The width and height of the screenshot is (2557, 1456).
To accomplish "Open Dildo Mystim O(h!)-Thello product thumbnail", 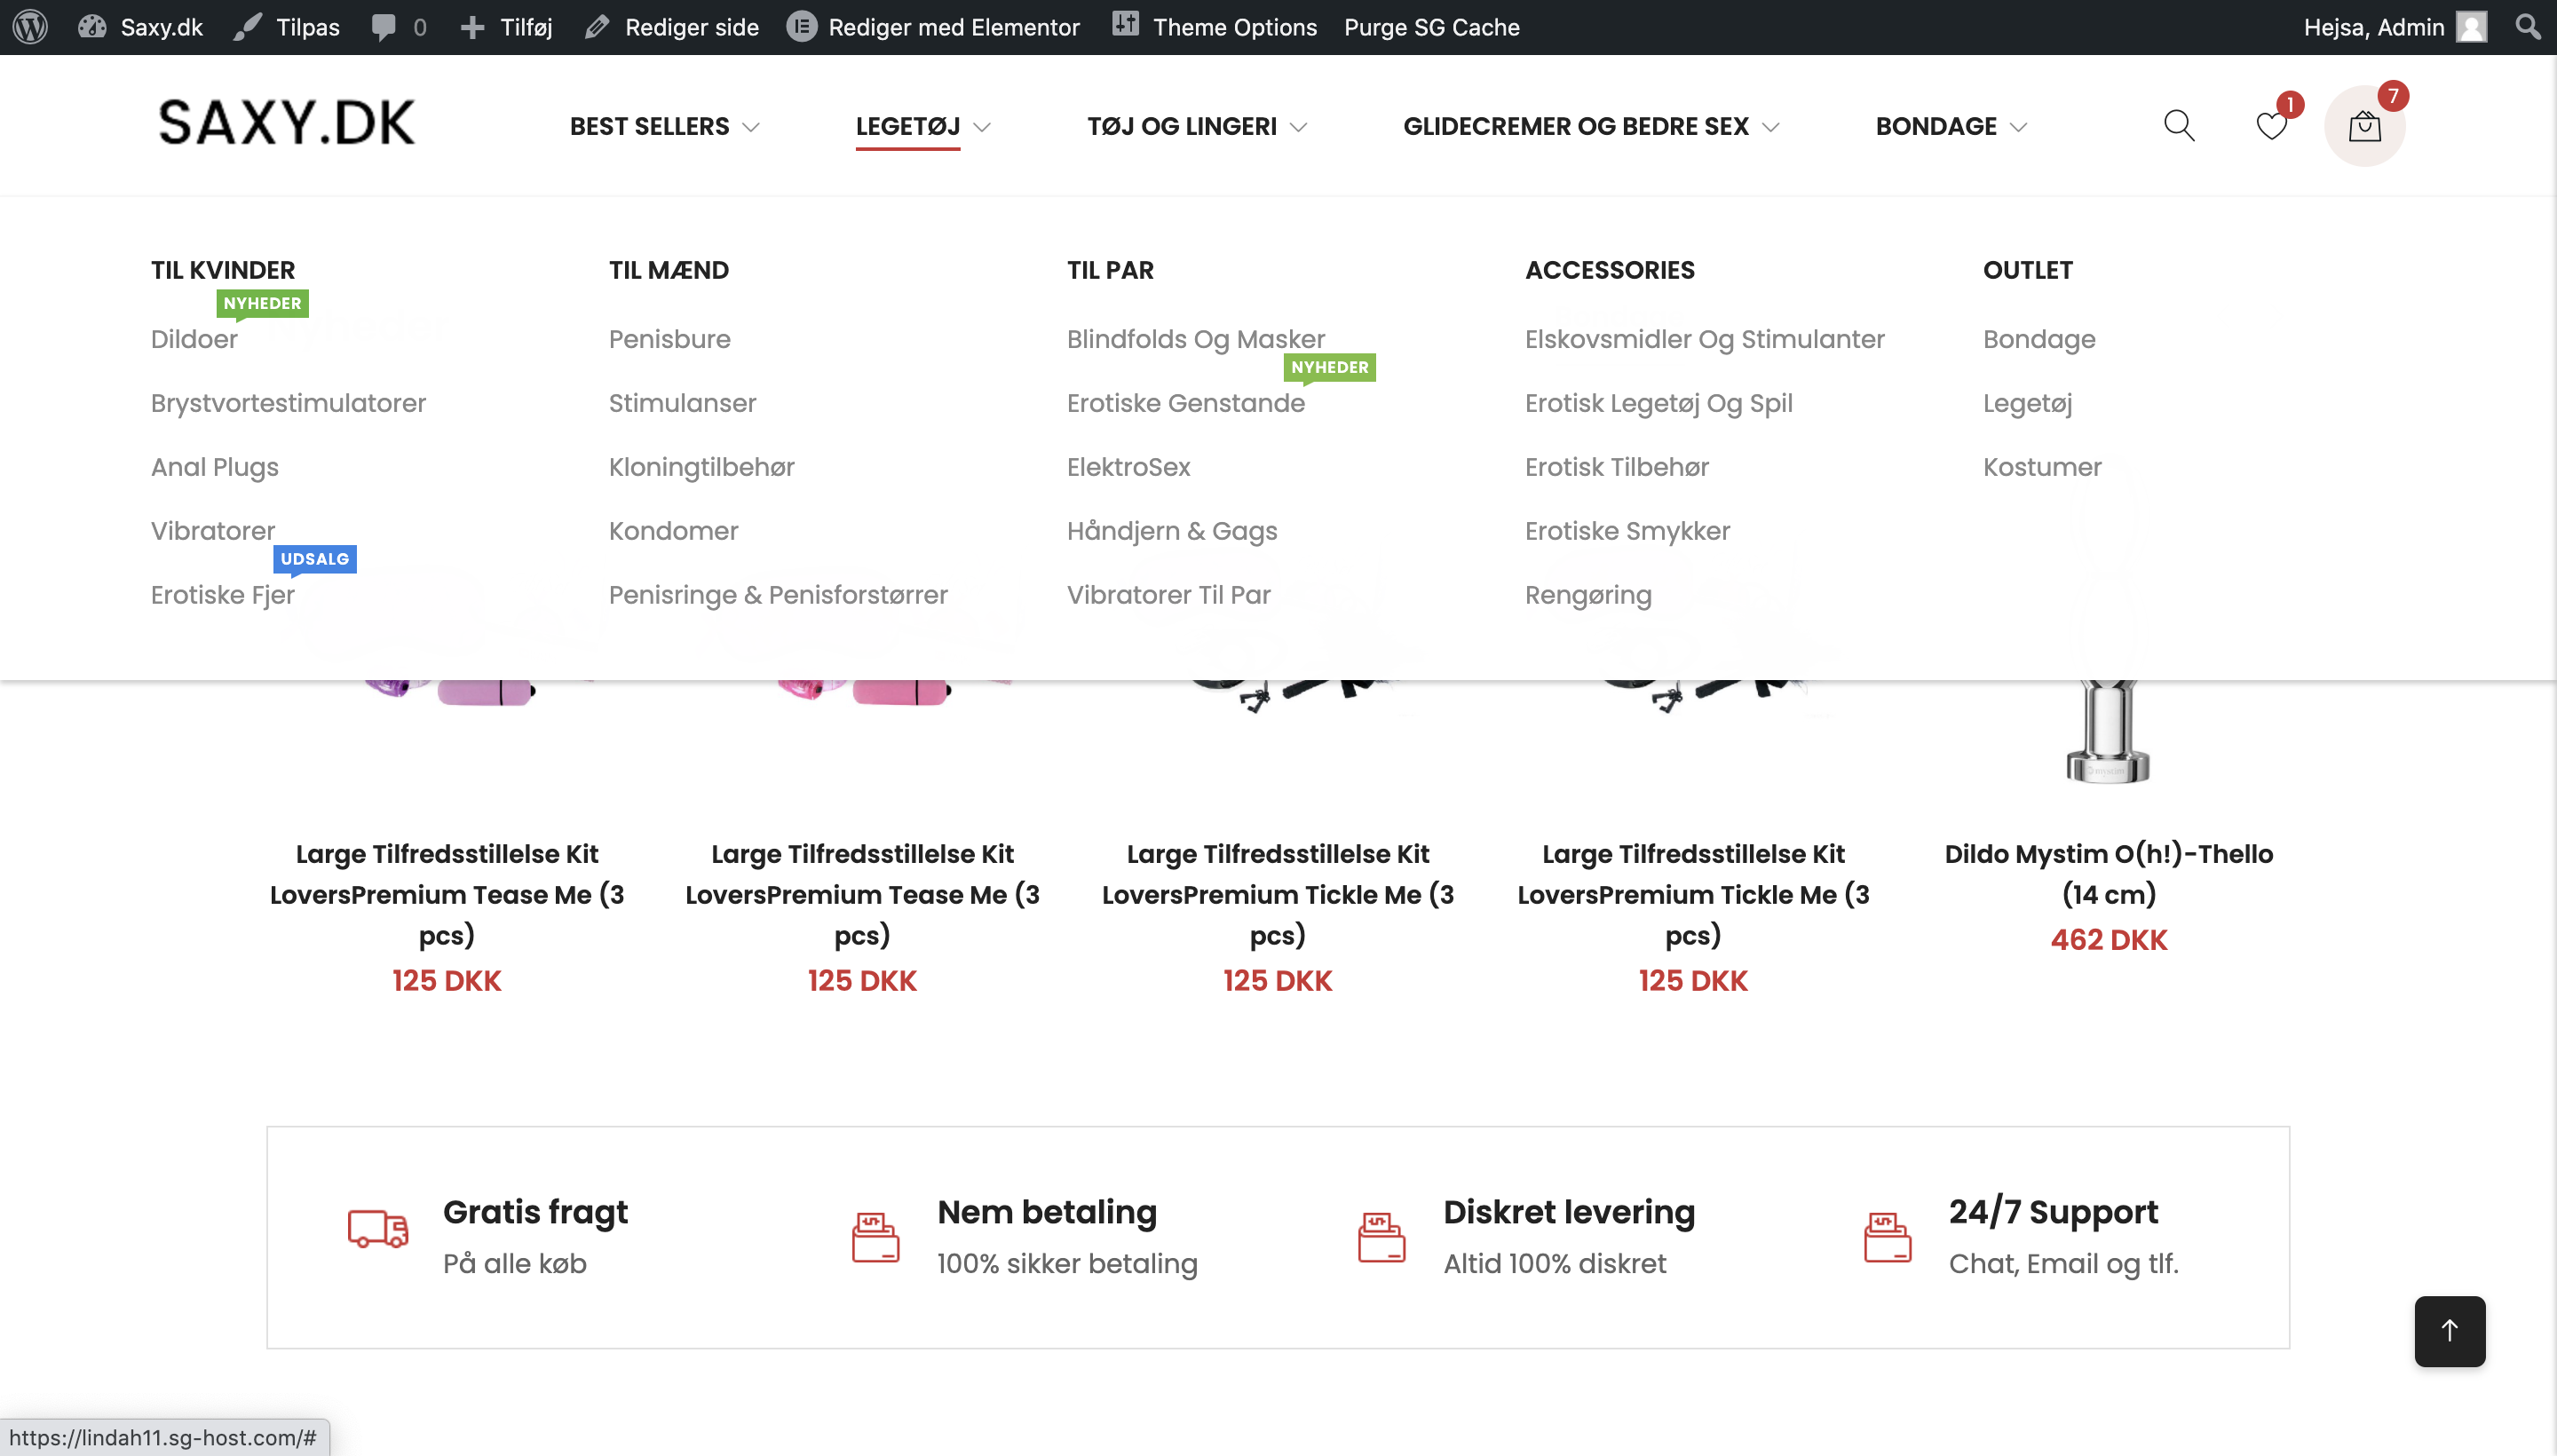I will click(2108, 730).
